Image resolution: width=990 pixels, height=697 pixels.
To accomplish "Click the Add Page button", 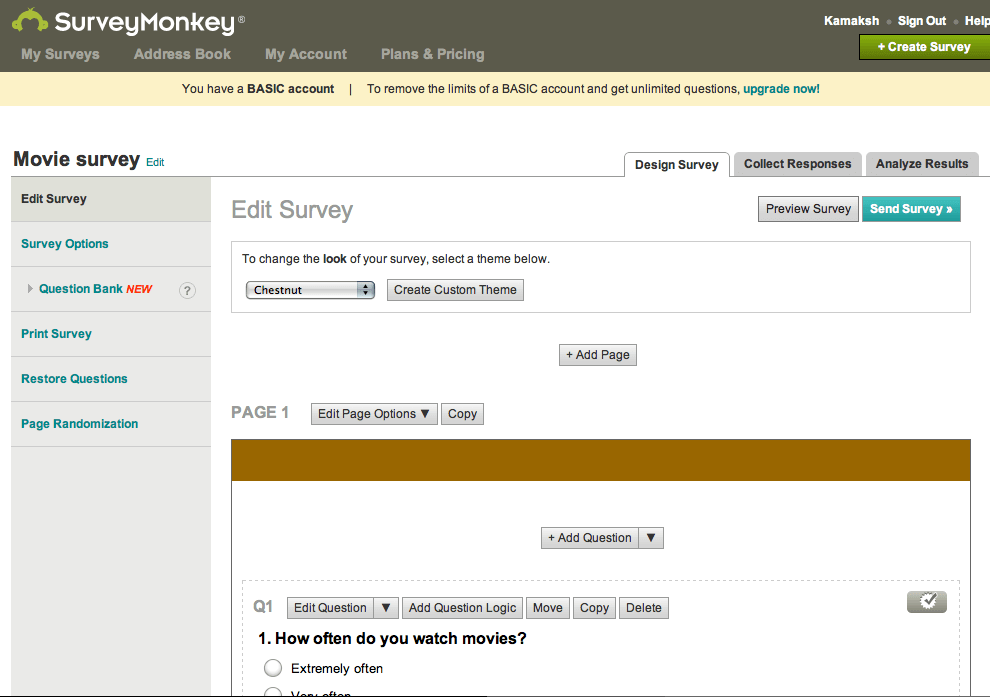I will 598,355.
